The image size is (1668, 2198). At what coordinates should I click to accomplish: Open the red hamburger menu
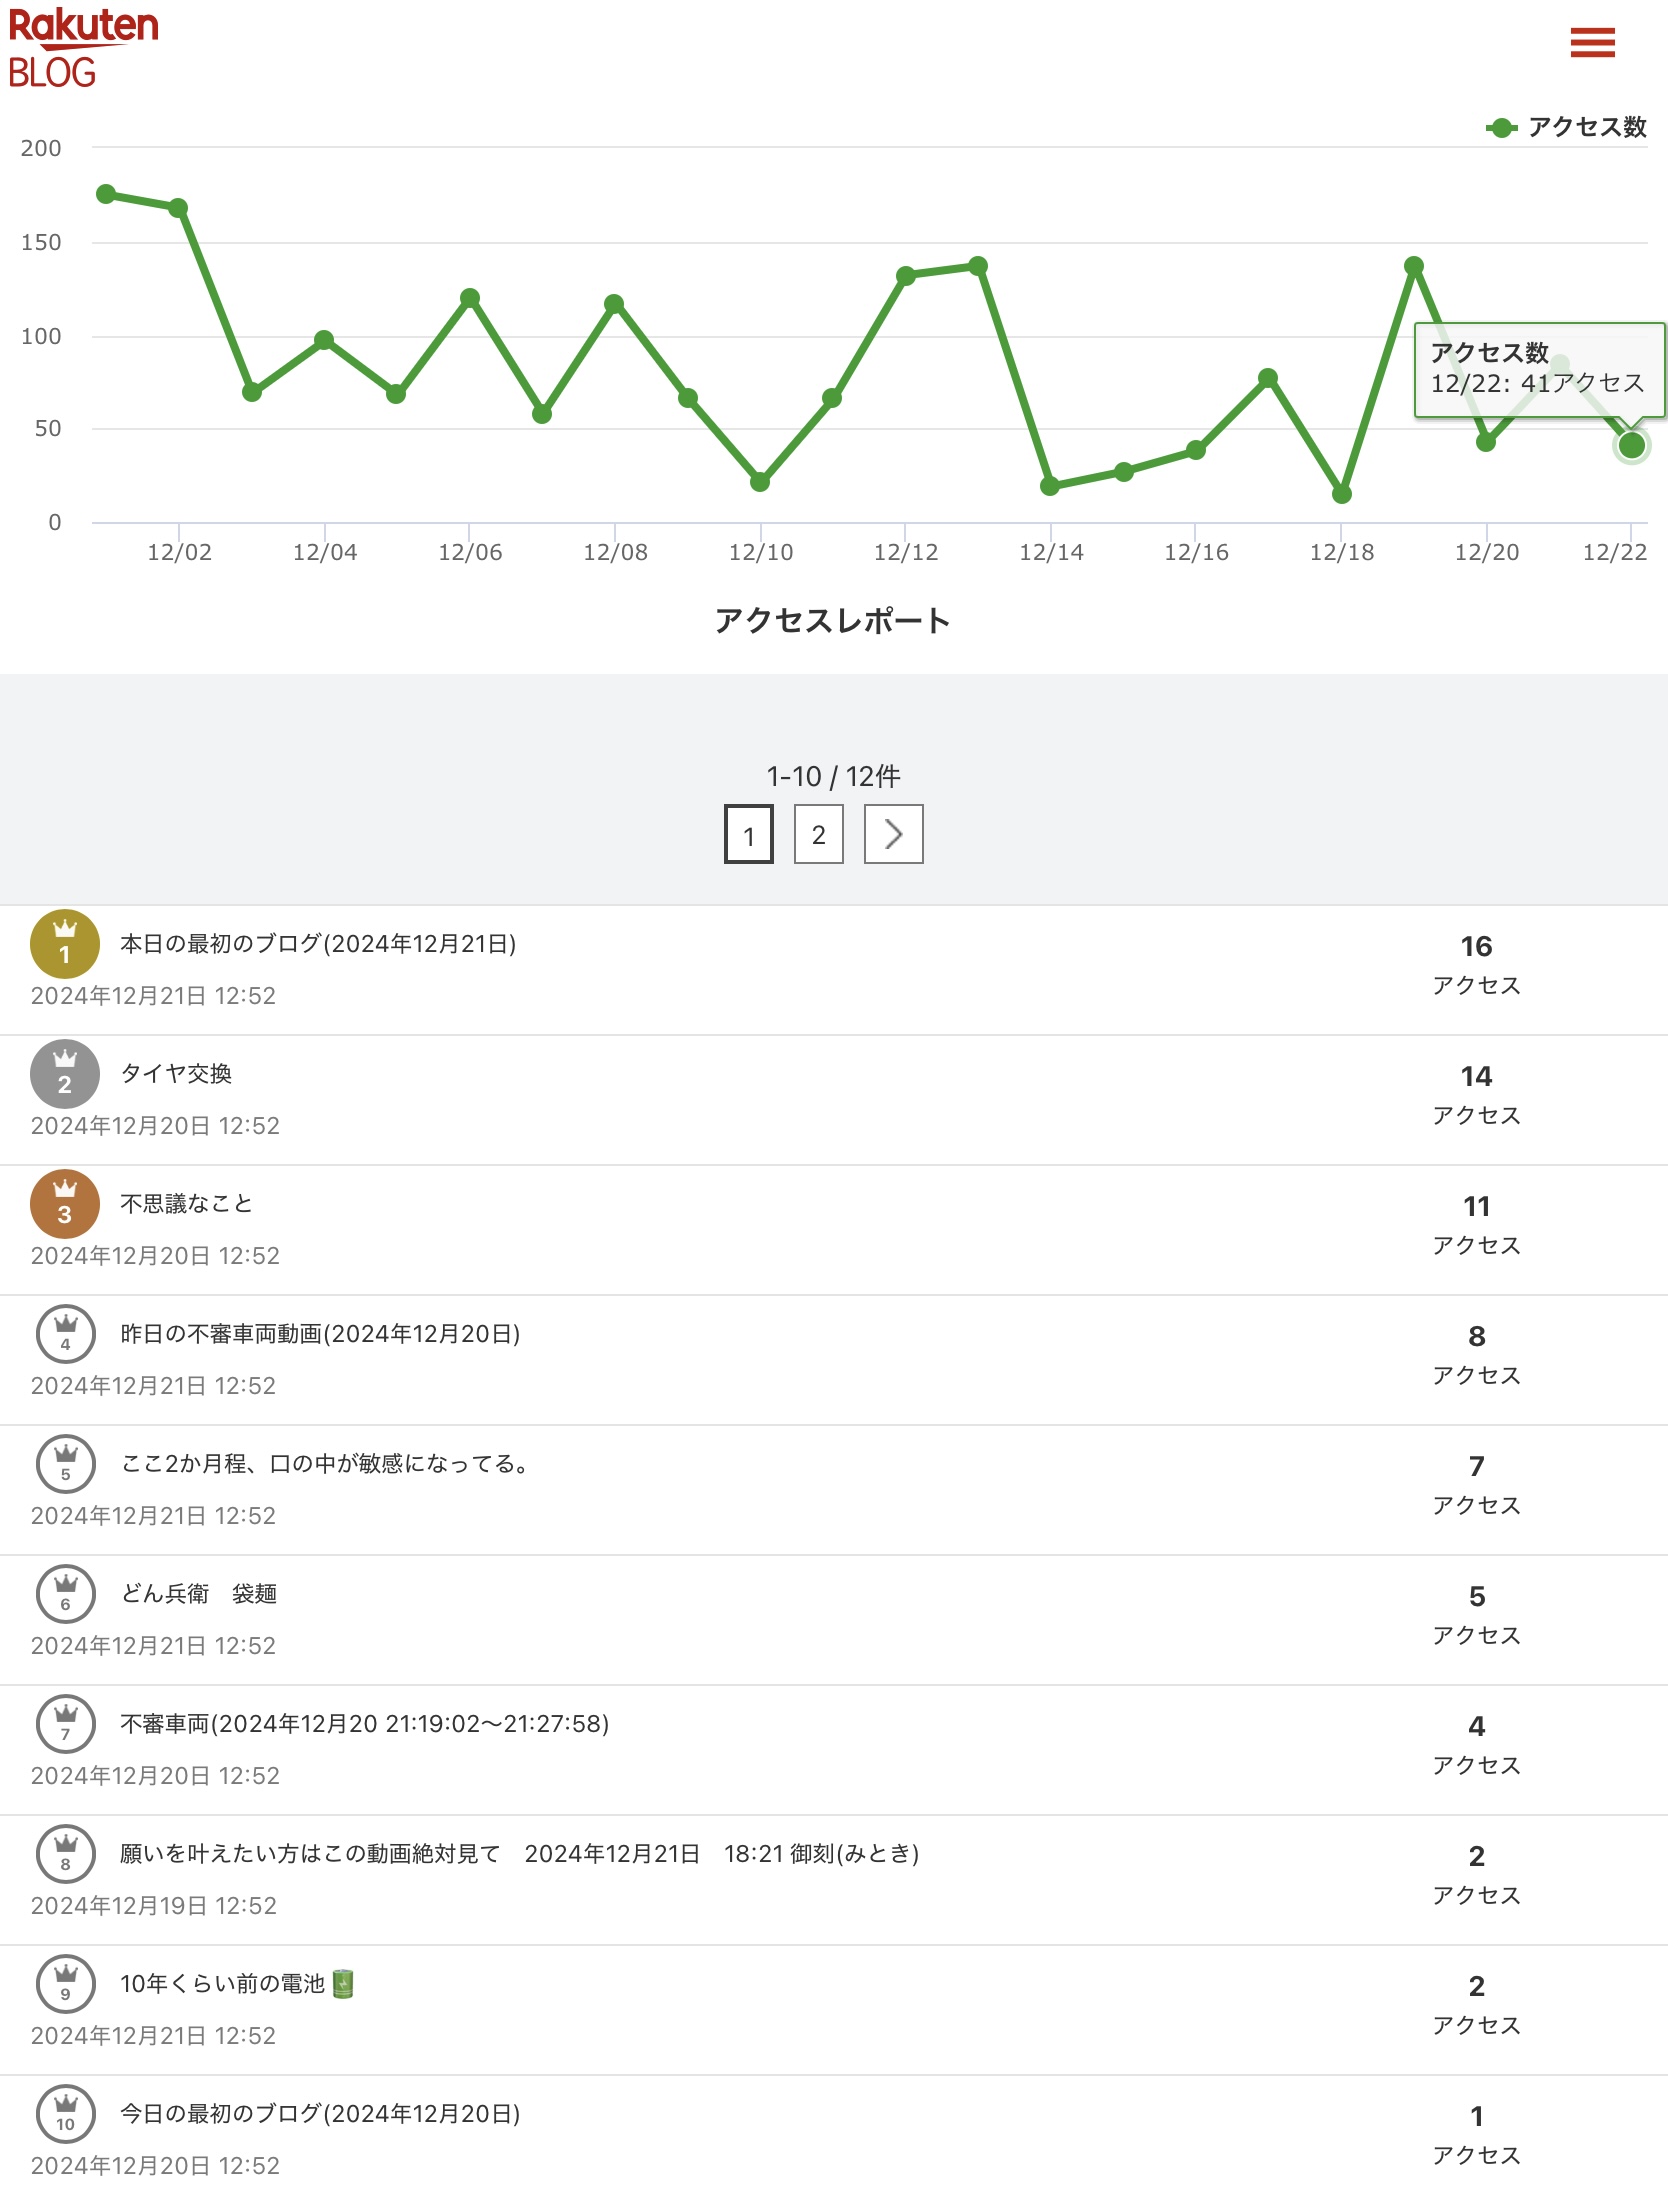pos(1592,43)
